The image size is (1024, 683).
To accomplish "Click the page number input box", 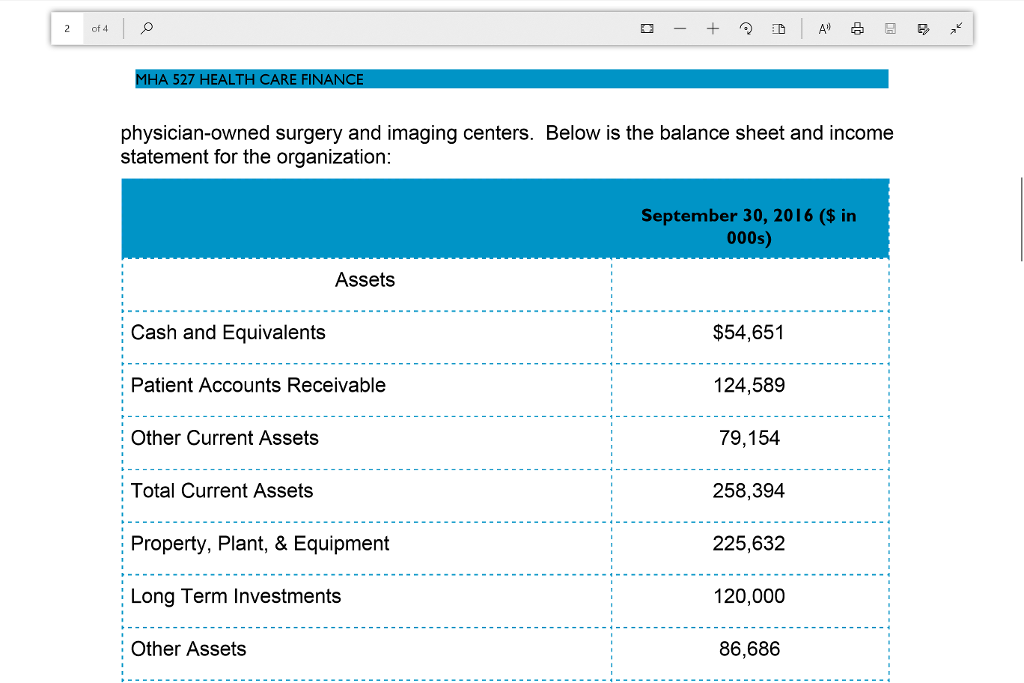I will (66, 28).
